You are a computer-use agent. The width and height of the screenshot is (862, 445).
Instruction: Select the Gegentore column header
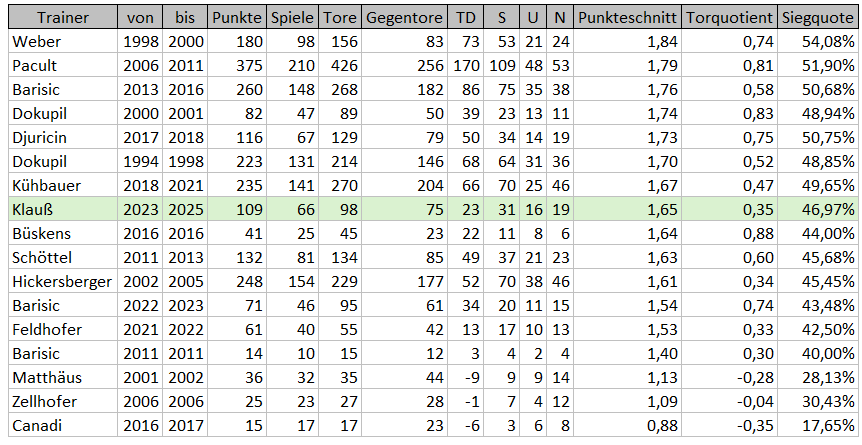tap(404, 18)
